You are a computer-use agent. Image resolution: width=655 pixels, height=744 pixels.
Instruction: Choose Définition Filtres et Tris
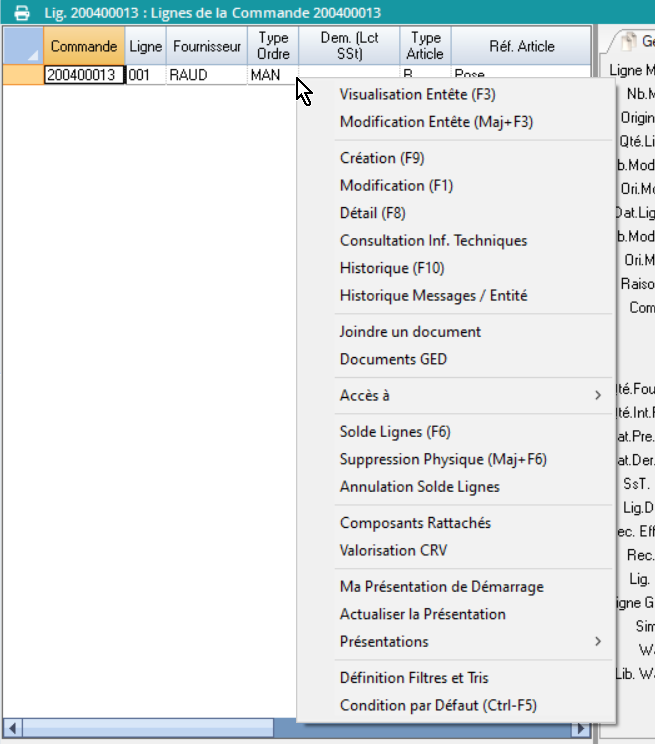[x=414, y=678]
